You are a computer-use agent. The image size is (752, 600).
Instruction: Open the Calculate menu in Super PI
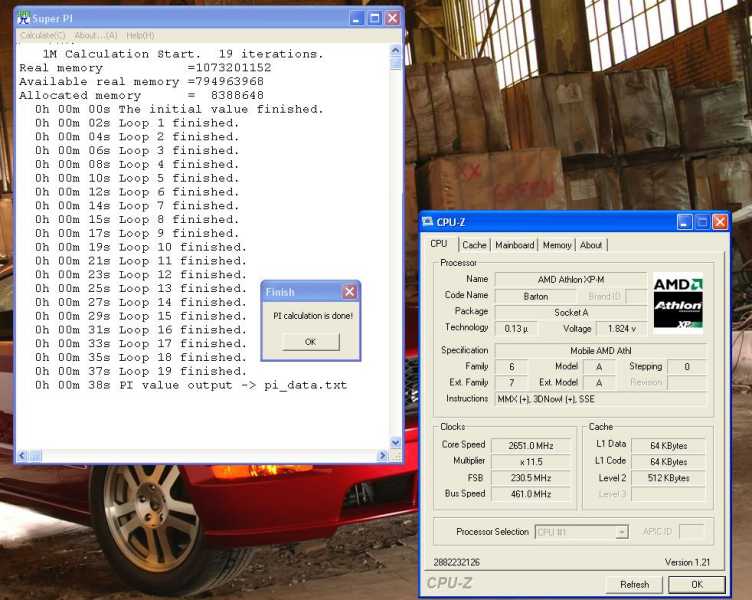coord(43,35)
